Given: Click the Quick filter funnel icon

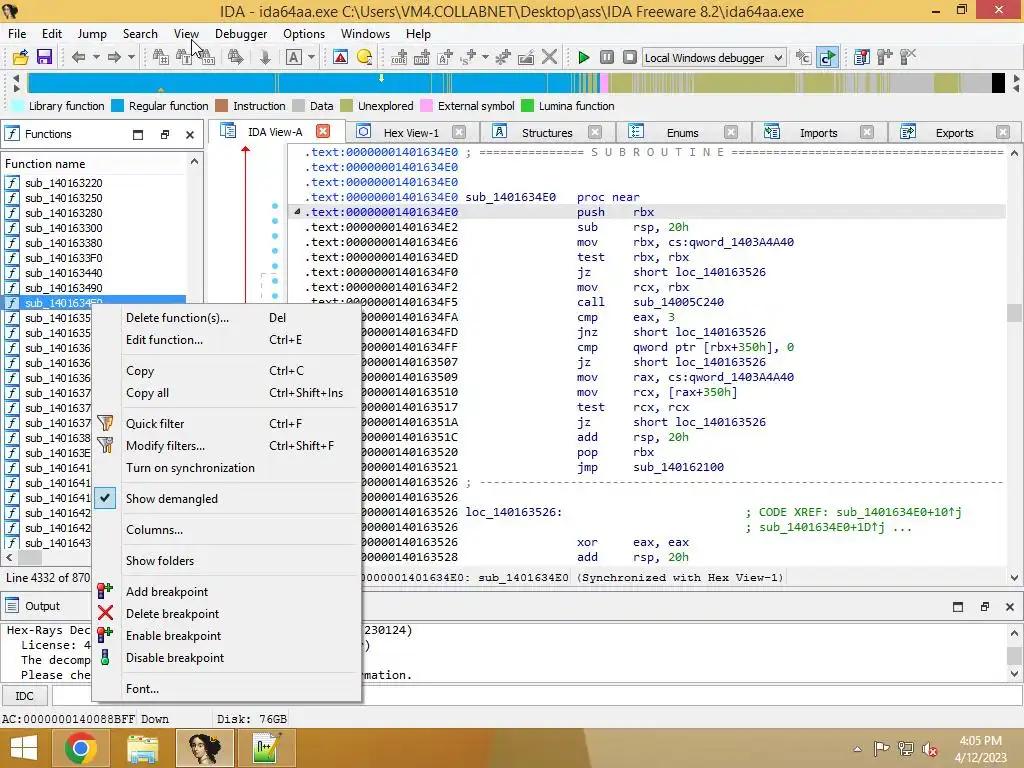Looking at the screenshot, I should click(x=105, y=424).
